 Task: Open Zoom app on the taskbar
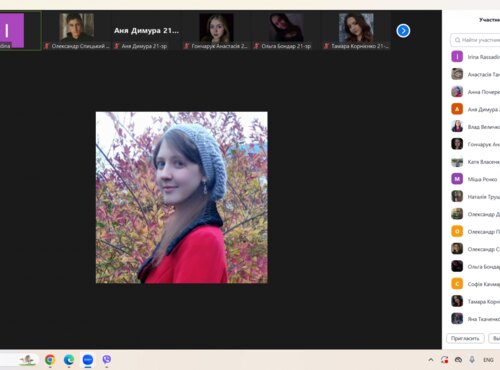88,360
